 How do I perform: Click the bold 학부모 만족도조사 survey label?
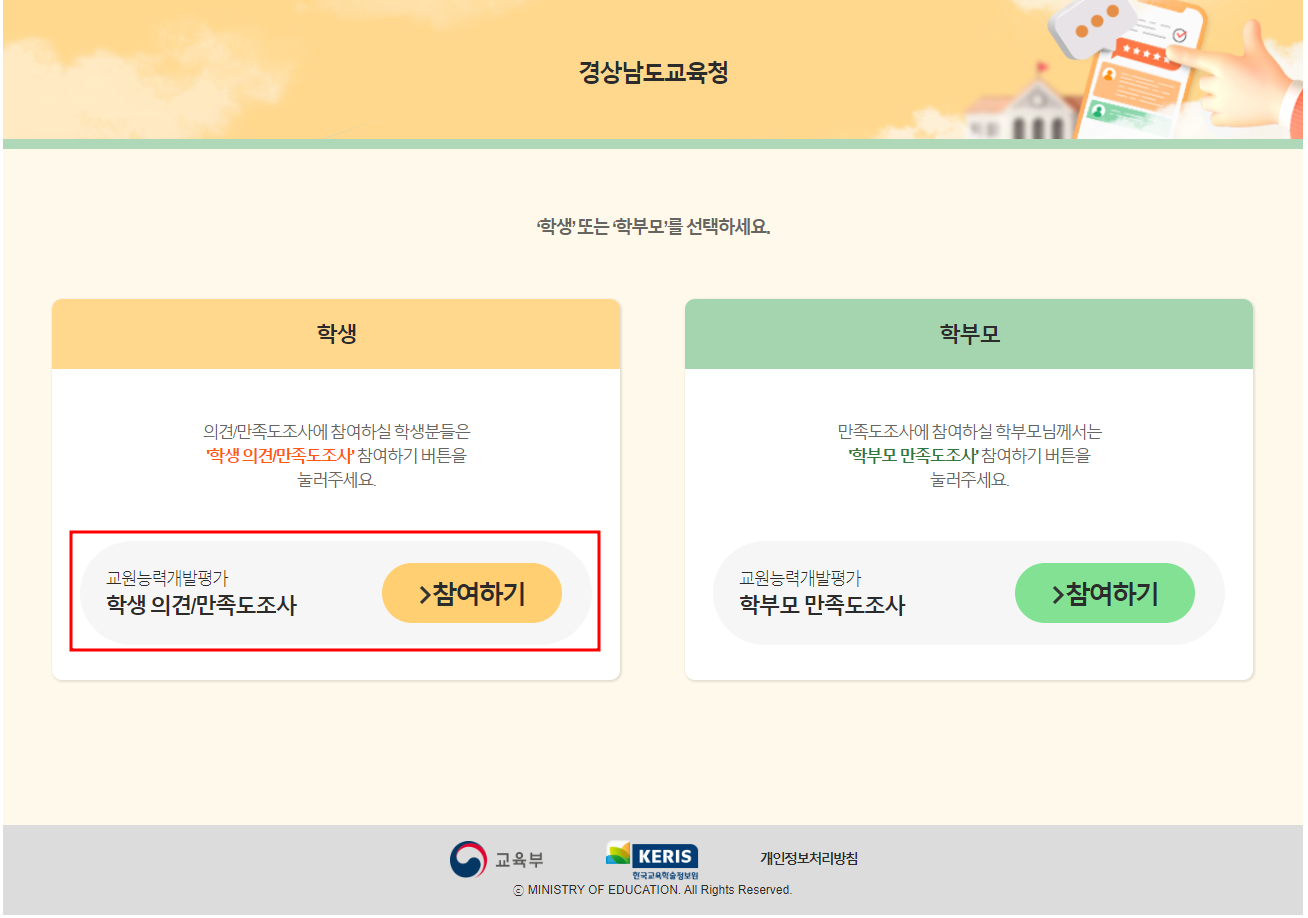click(821, 605)
